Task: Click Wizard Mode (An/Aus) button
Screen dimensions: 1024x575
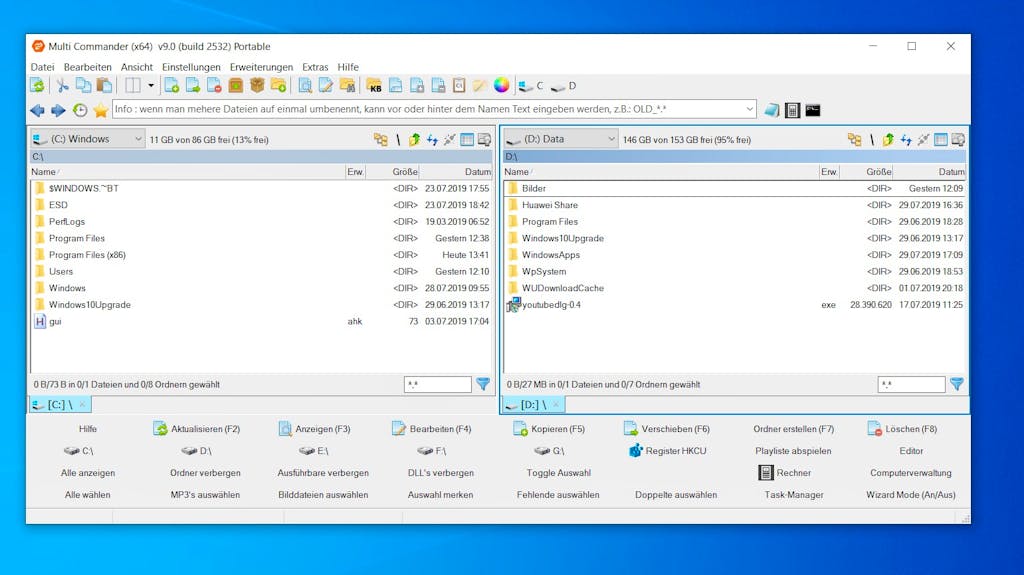Action: [x=910, y=495]
